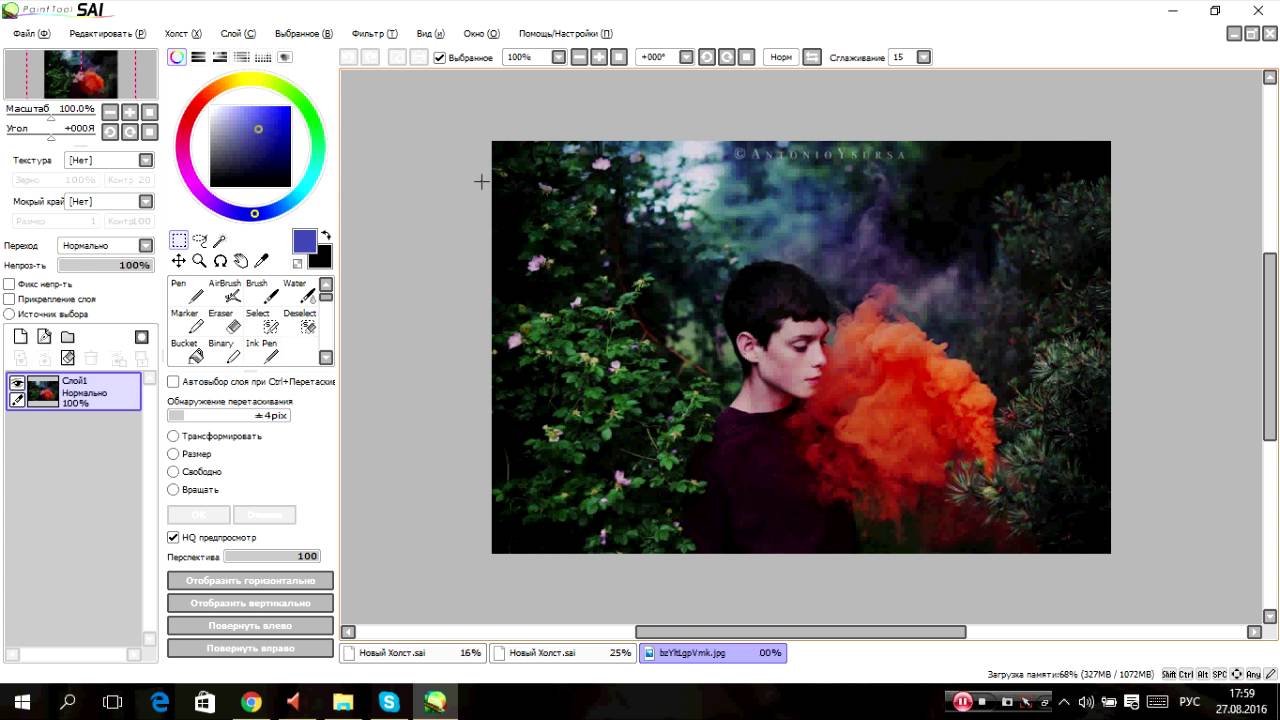Show the color wheel panel
The height and width of the screenshot is (720, 1280).
point(177,57)
